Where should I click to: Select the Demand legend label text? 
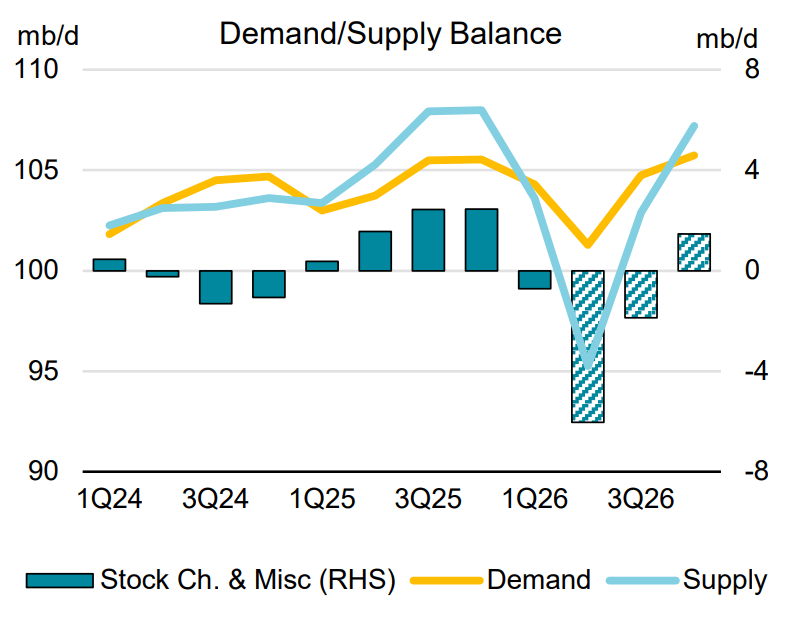pyautogui.click(x=539, y=580)
